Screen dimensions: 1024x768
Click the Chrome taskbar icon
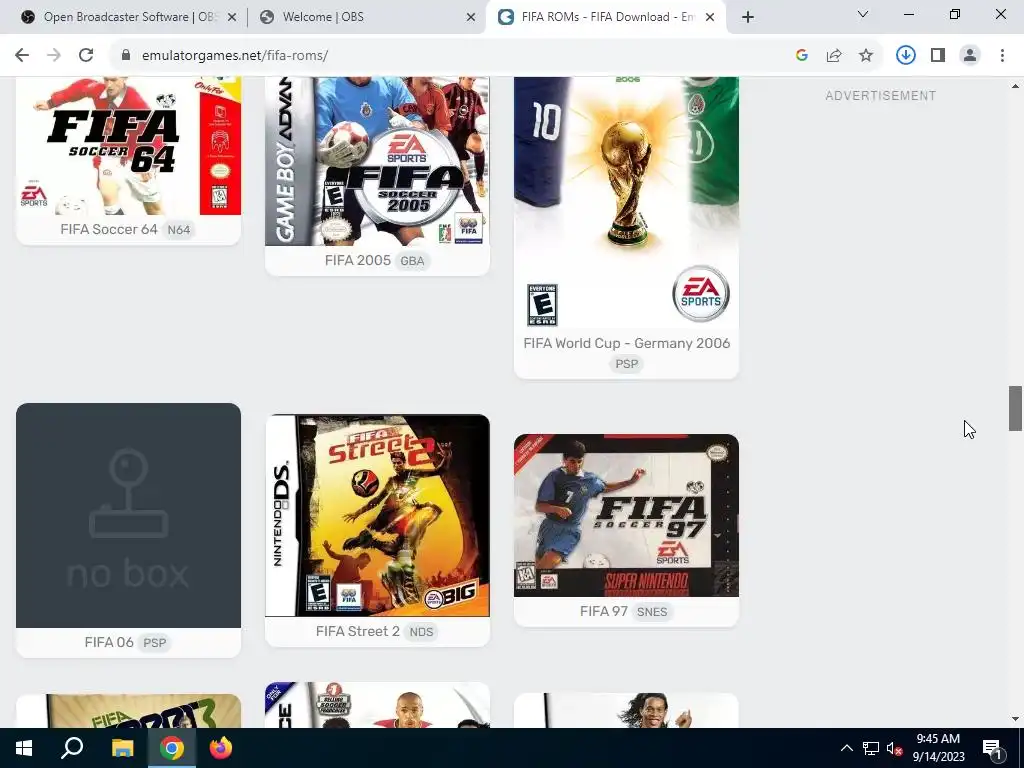click(x=172, y=748)
